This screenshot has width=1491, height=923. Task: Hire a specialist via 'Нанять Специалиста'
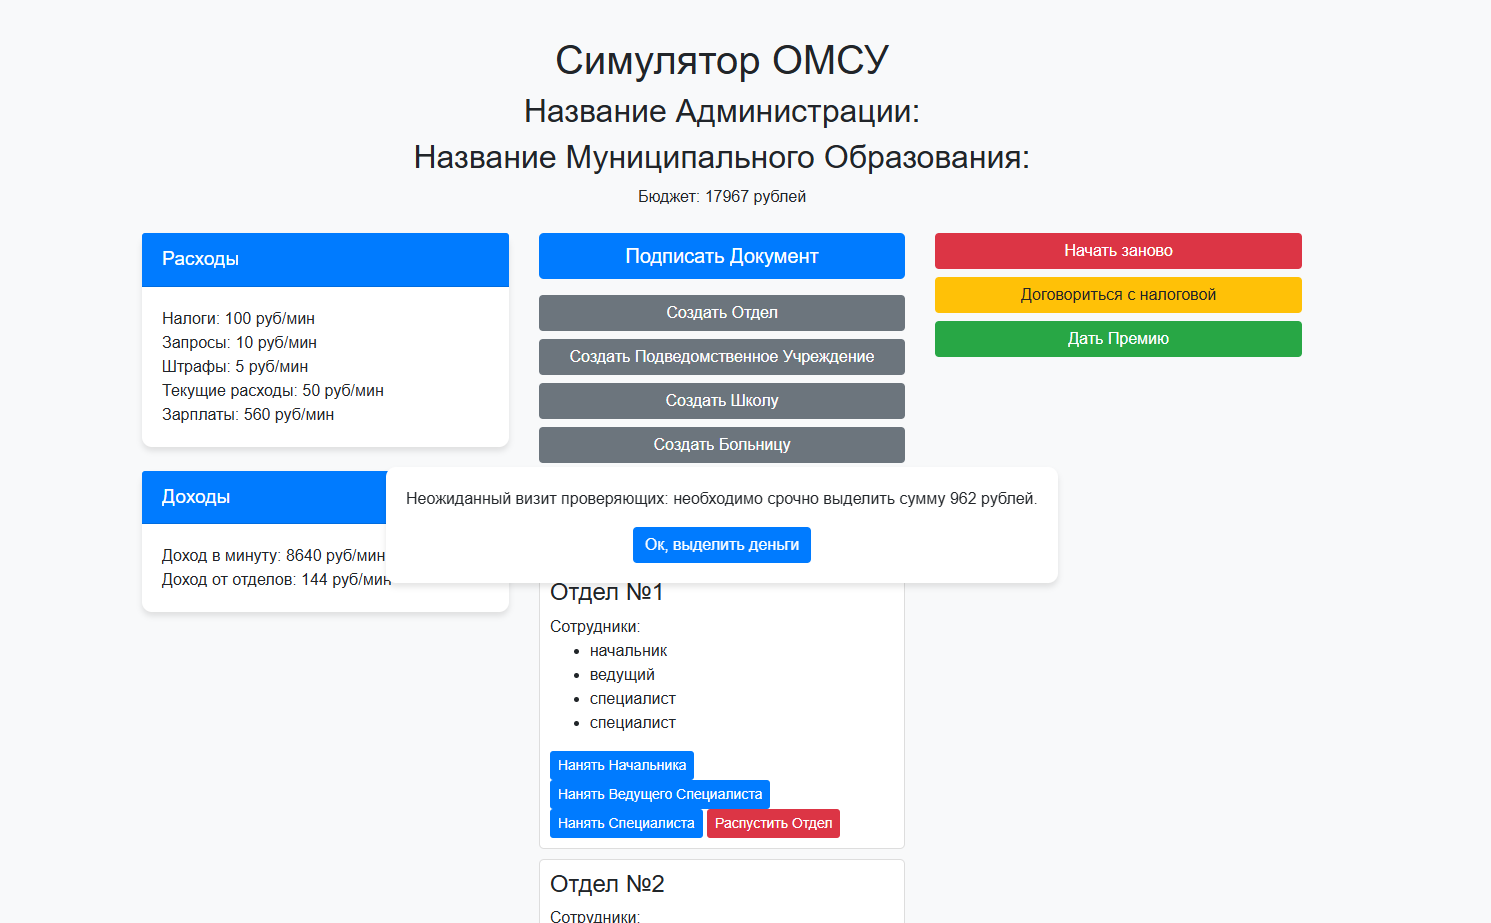(626, 822)
